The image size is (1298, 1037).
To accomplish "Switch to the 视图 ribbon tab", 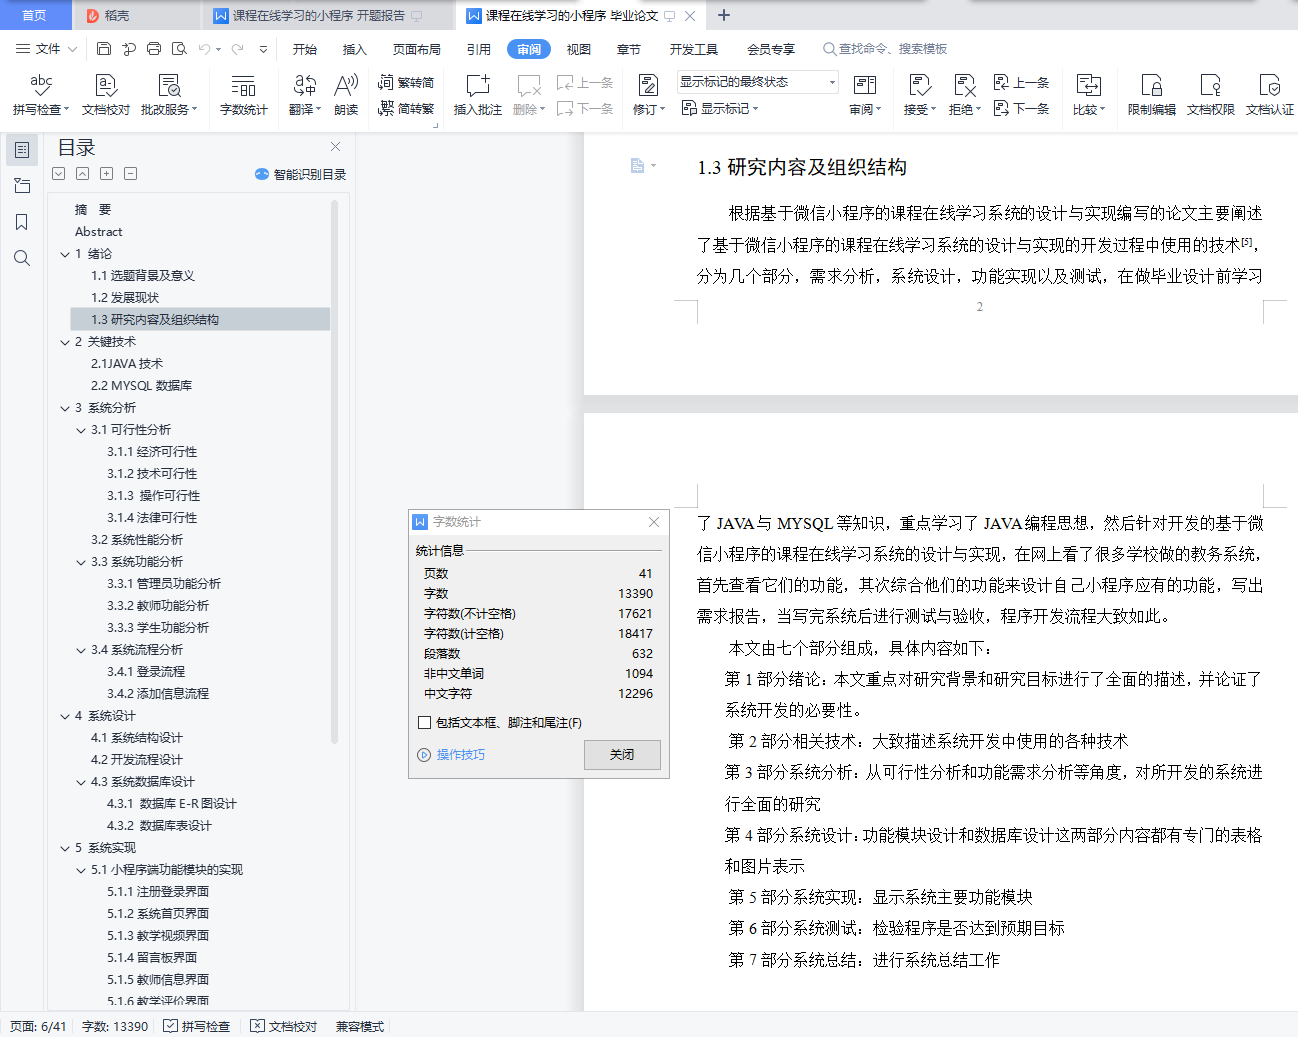I will click(x=578, y=48).
